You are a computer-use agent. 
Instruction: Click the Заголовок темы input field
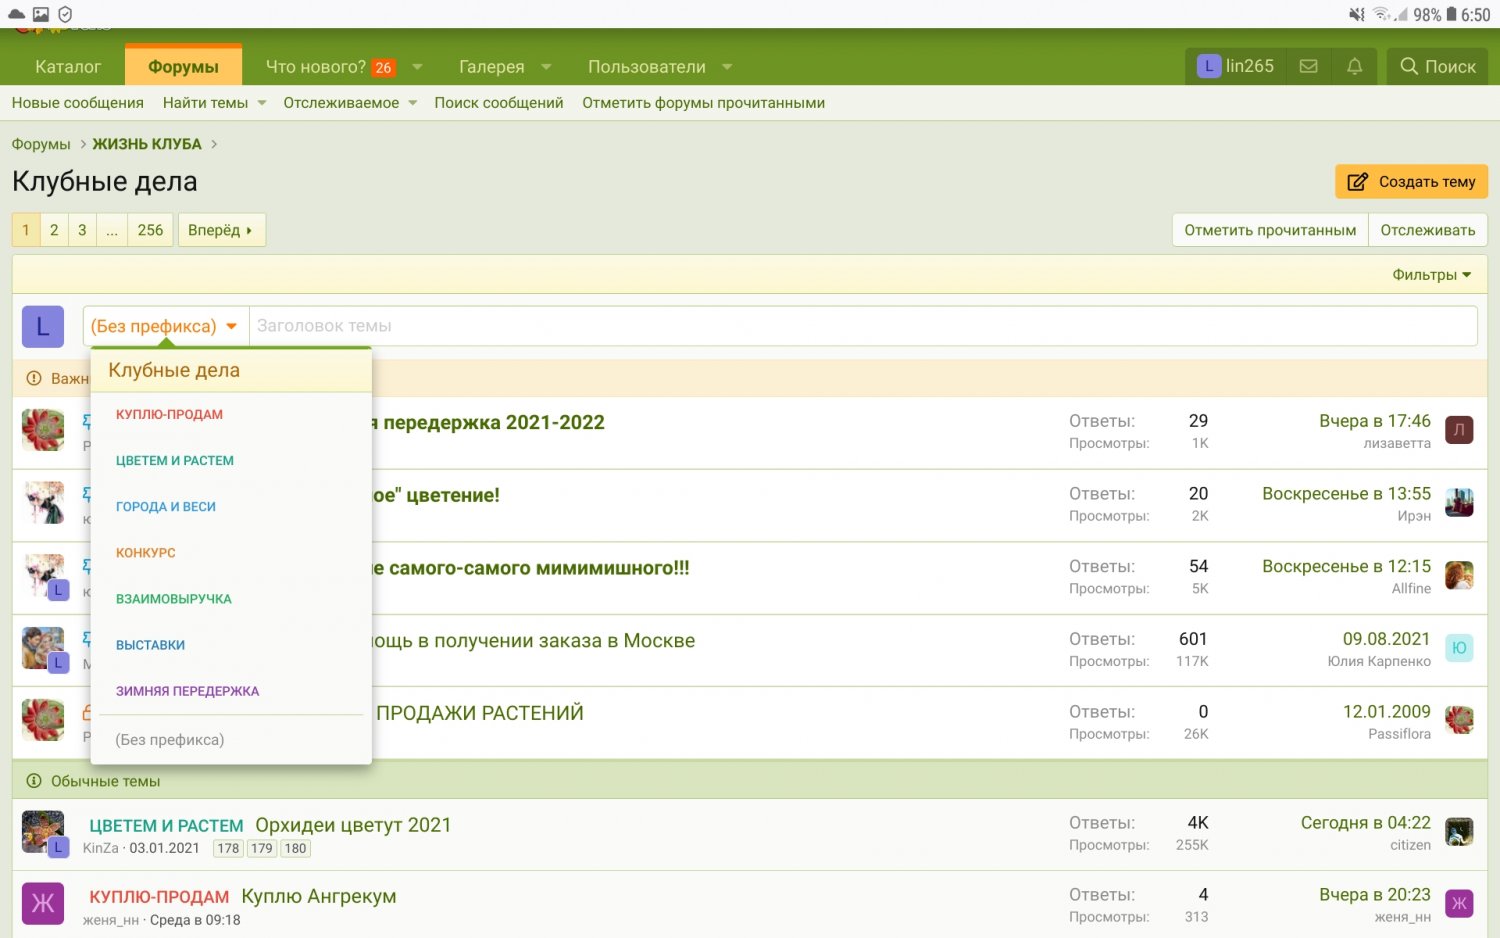862,326
